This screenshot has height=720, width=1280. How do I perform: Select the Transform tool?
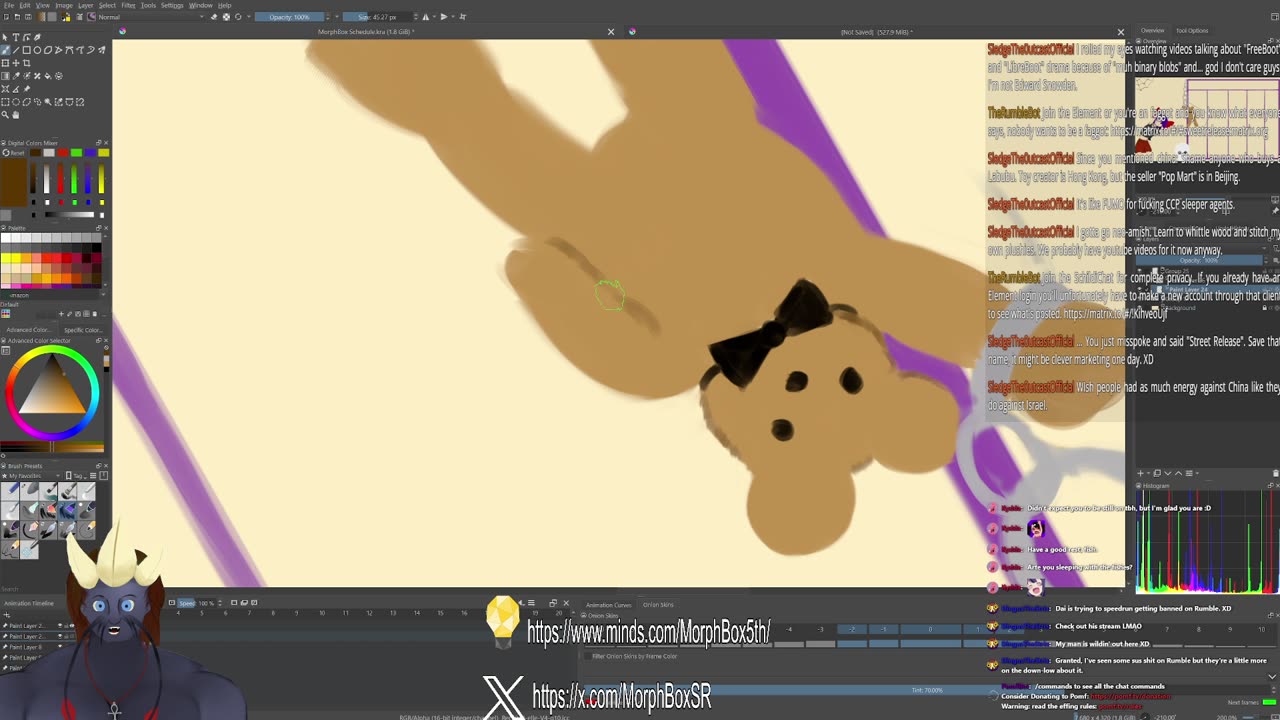[x=5, y=63]
